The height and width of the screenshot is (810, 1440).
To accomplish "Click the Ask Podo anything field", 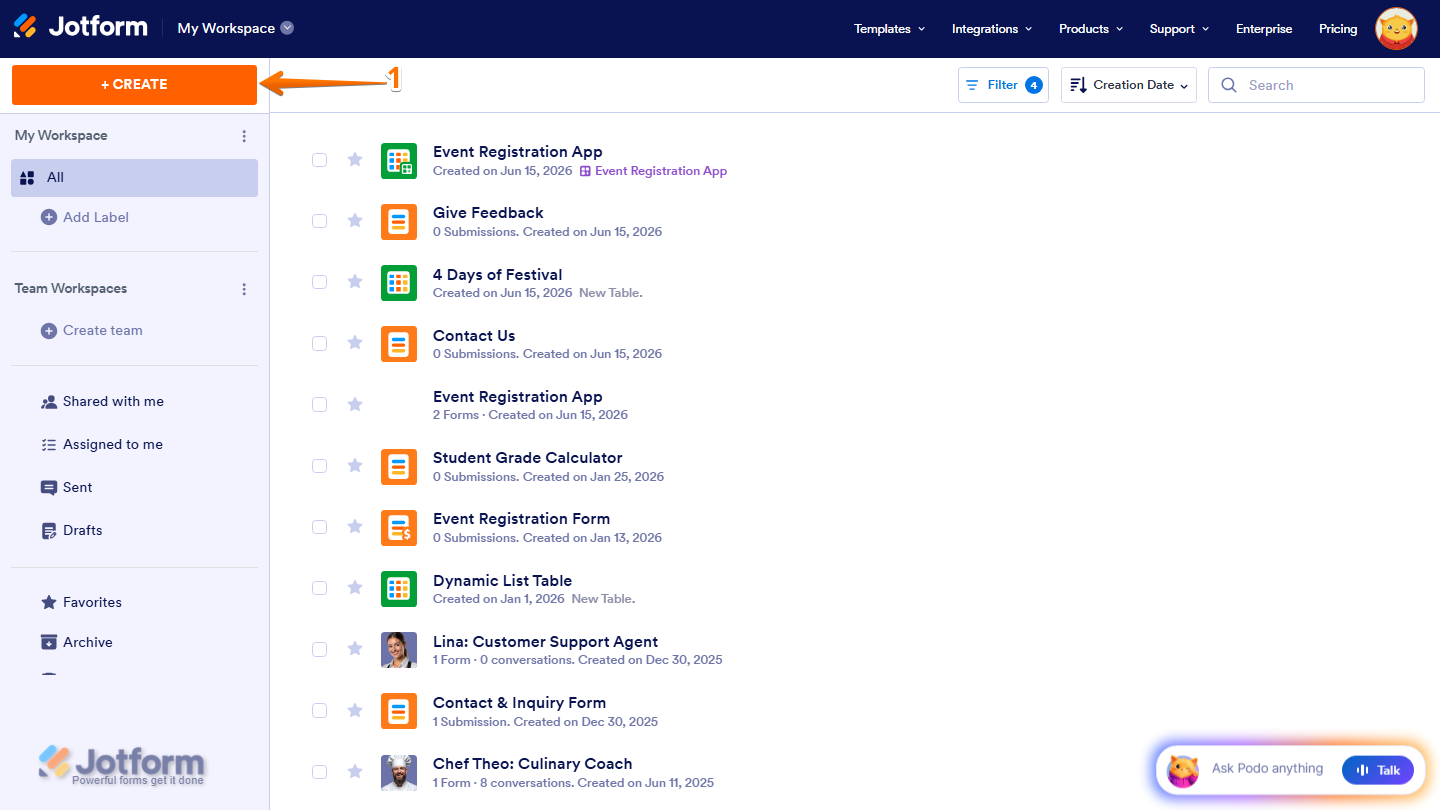I will (1267, 769).
